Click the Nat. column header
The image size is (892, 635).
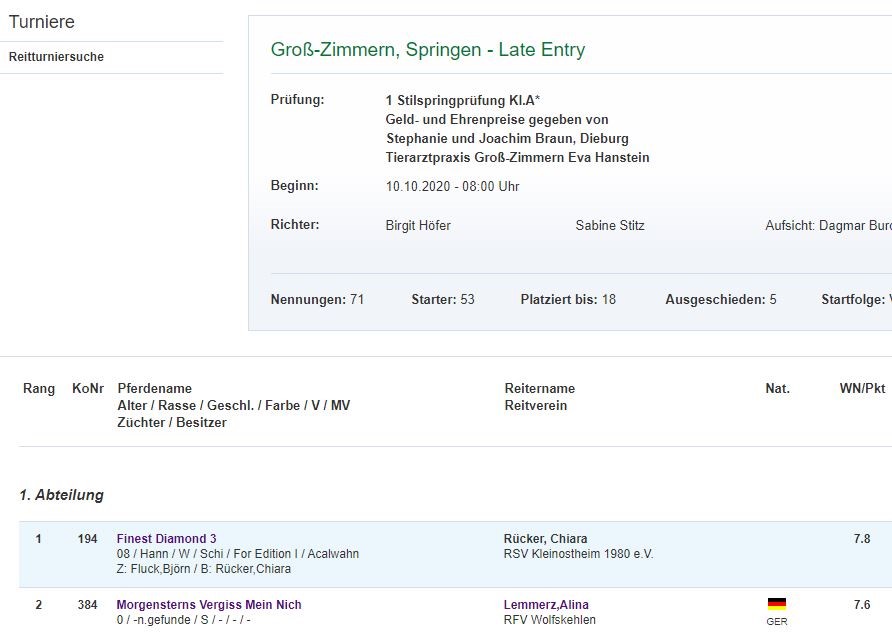[777, 389]
